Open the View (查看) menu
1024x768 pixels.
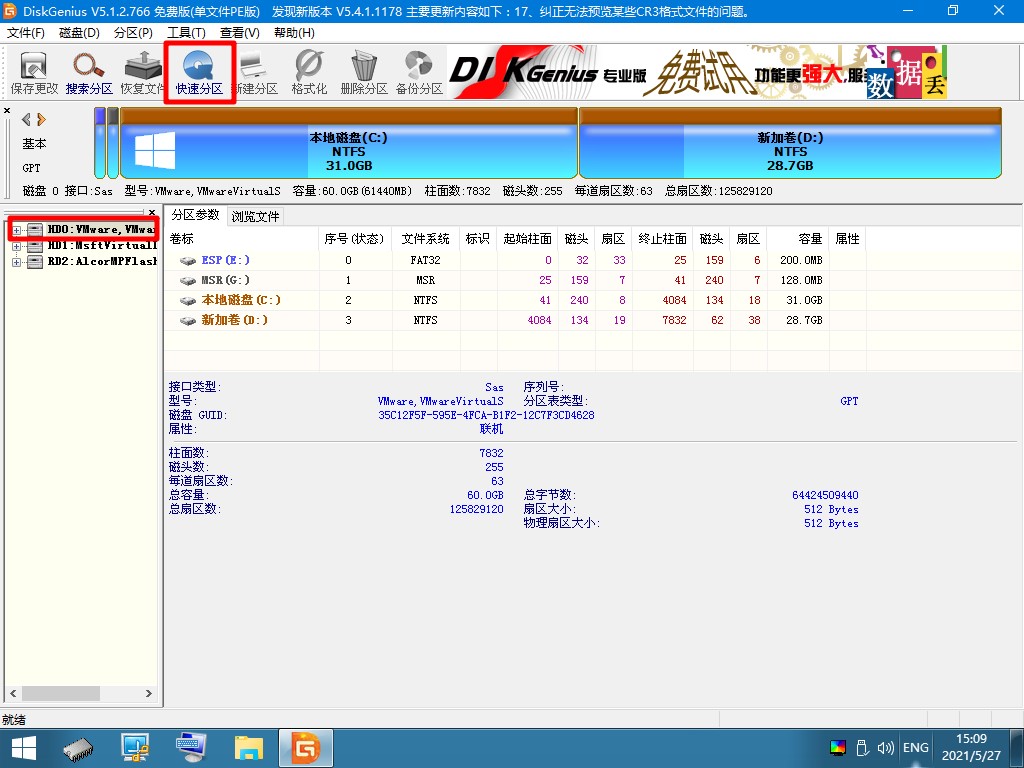[x=240, y=33]
